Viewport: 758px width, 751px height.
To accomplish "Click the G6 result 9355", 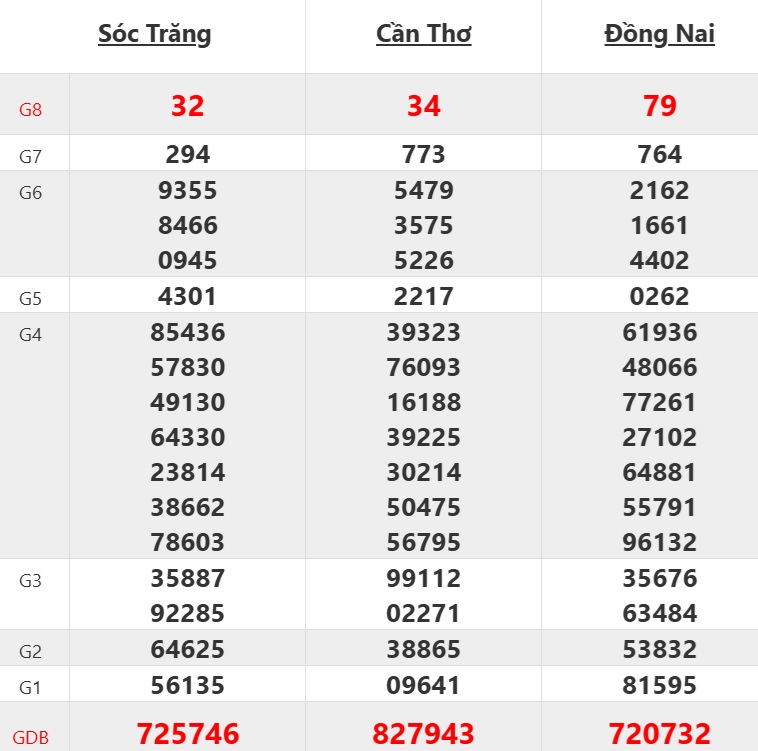I will coord(188,190).
